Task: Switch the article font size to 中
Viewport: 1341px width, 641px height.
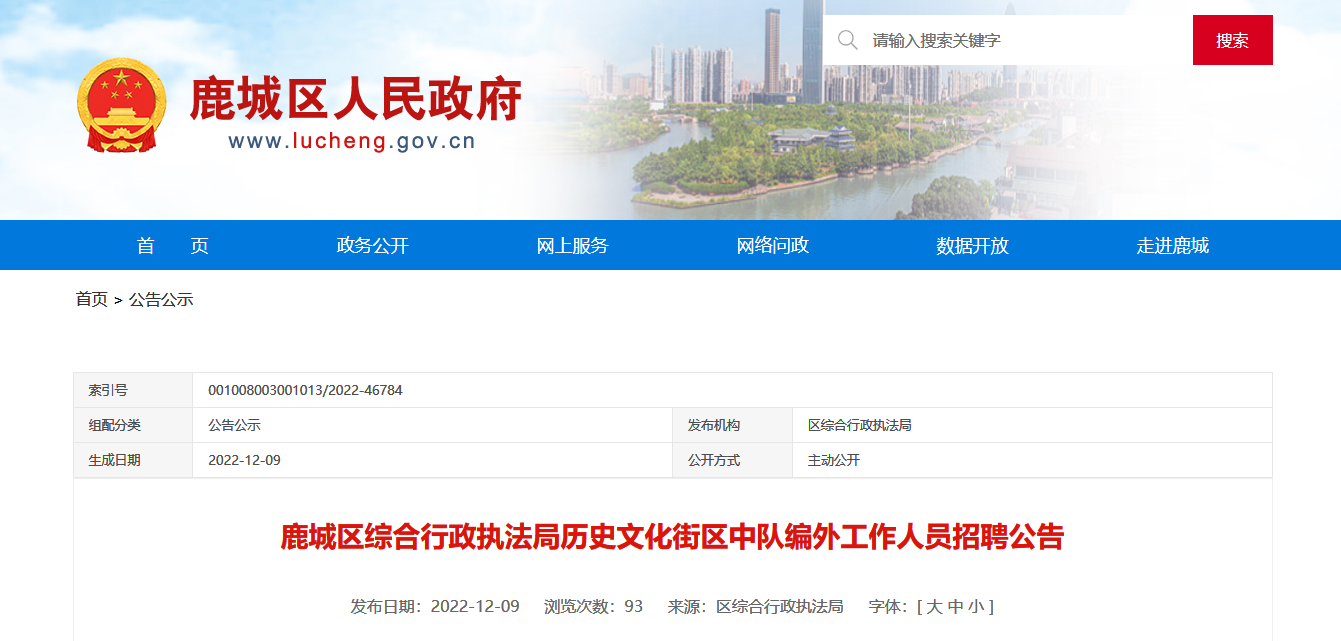Action: [x=955, y=606]
